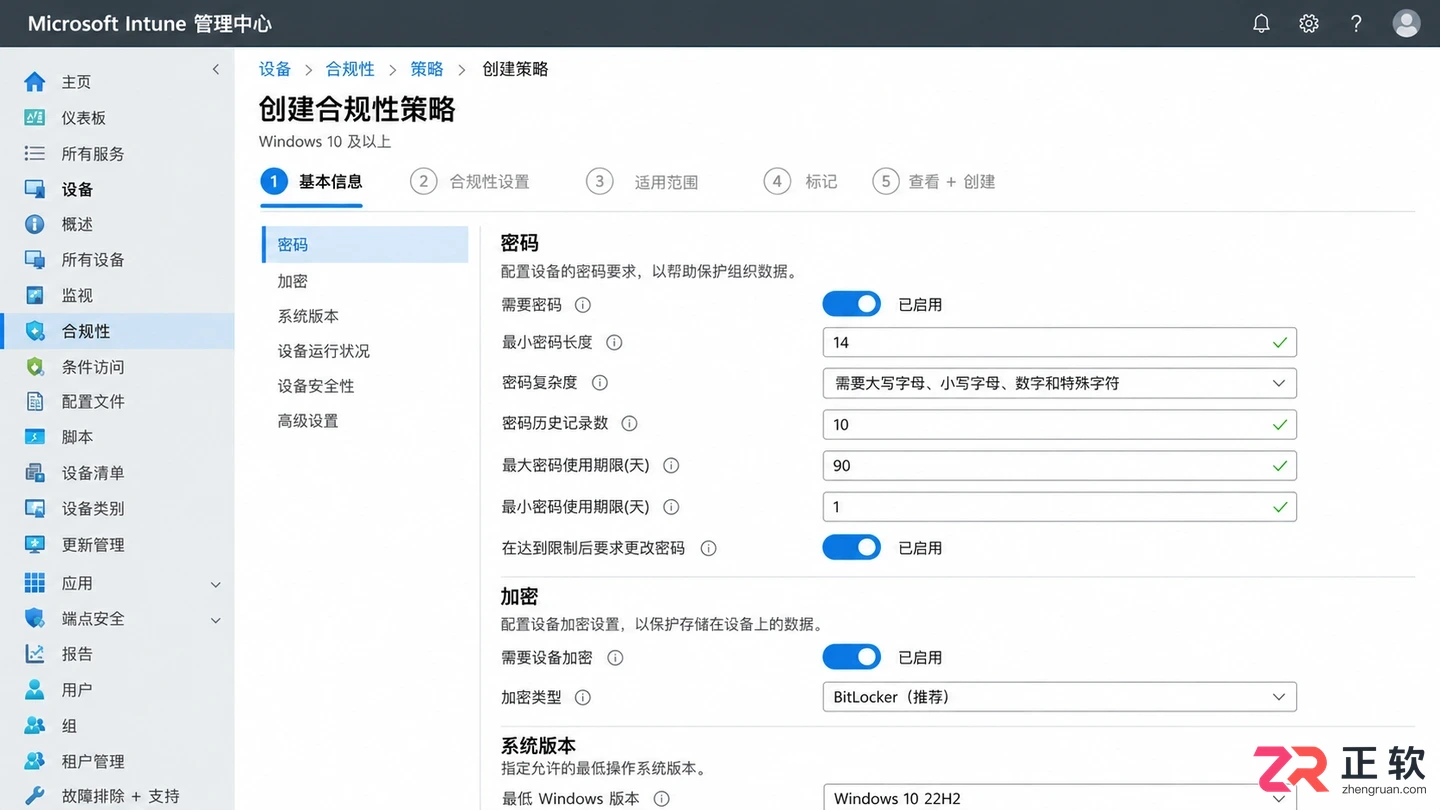Click 策略 breadcrumb link
Screen dimensions: 1440x810
(x=427, y=69)
